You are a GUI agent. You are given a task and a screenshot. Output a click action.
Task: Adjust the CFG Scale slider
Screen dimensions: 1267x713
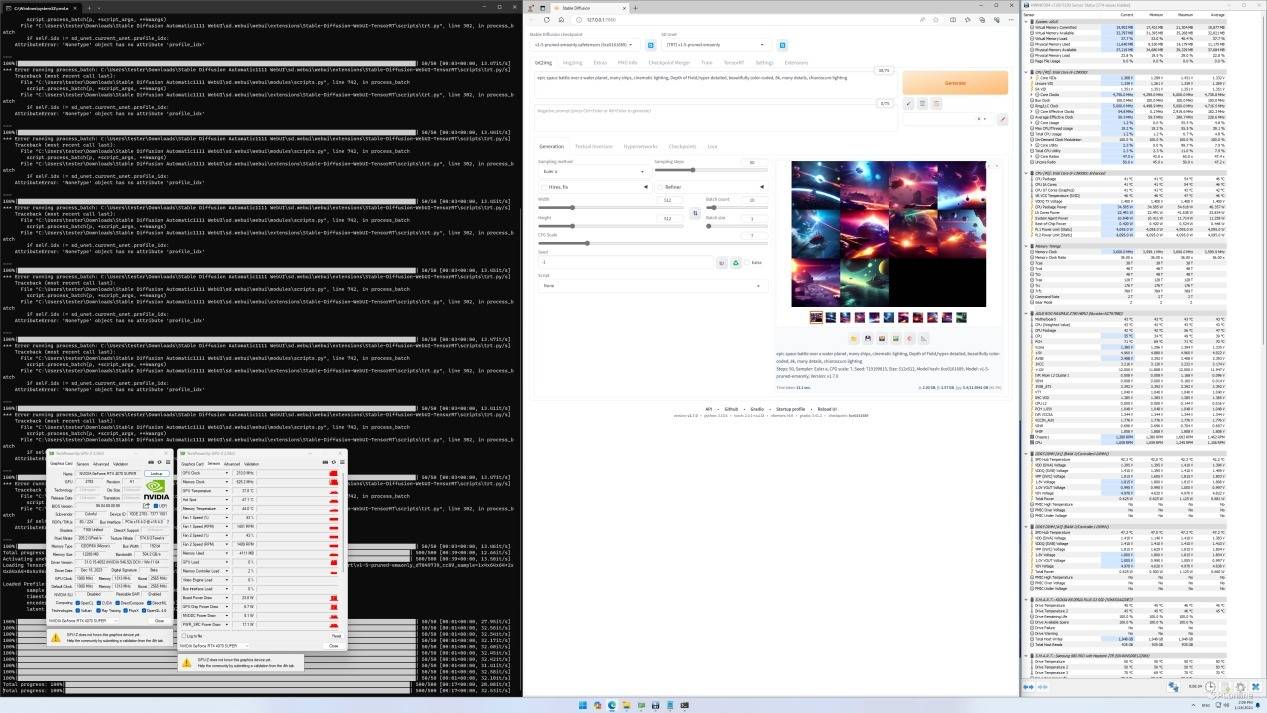pyautogui.click(x=586, y=243)
